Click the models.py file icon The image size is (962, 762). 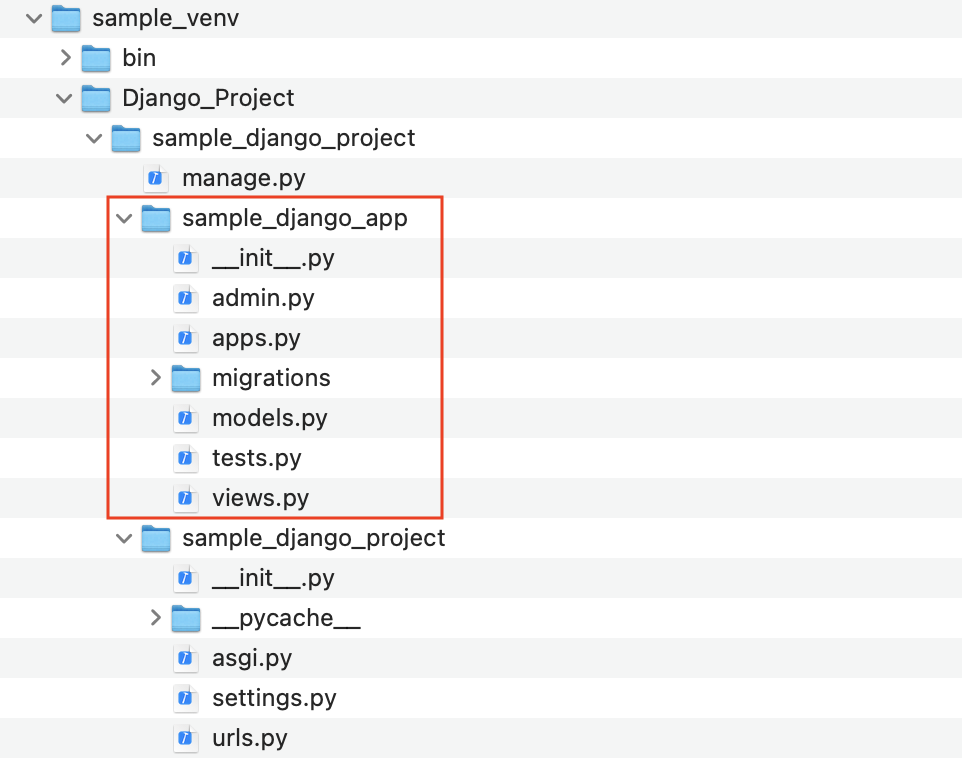186,418
